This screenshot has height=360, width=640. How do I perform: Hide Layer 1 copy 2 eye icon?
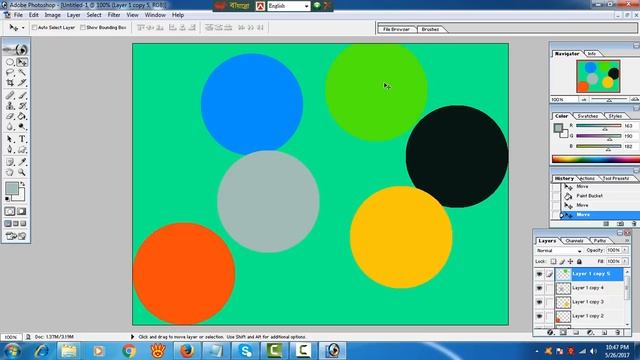click(x=539, y=316)
